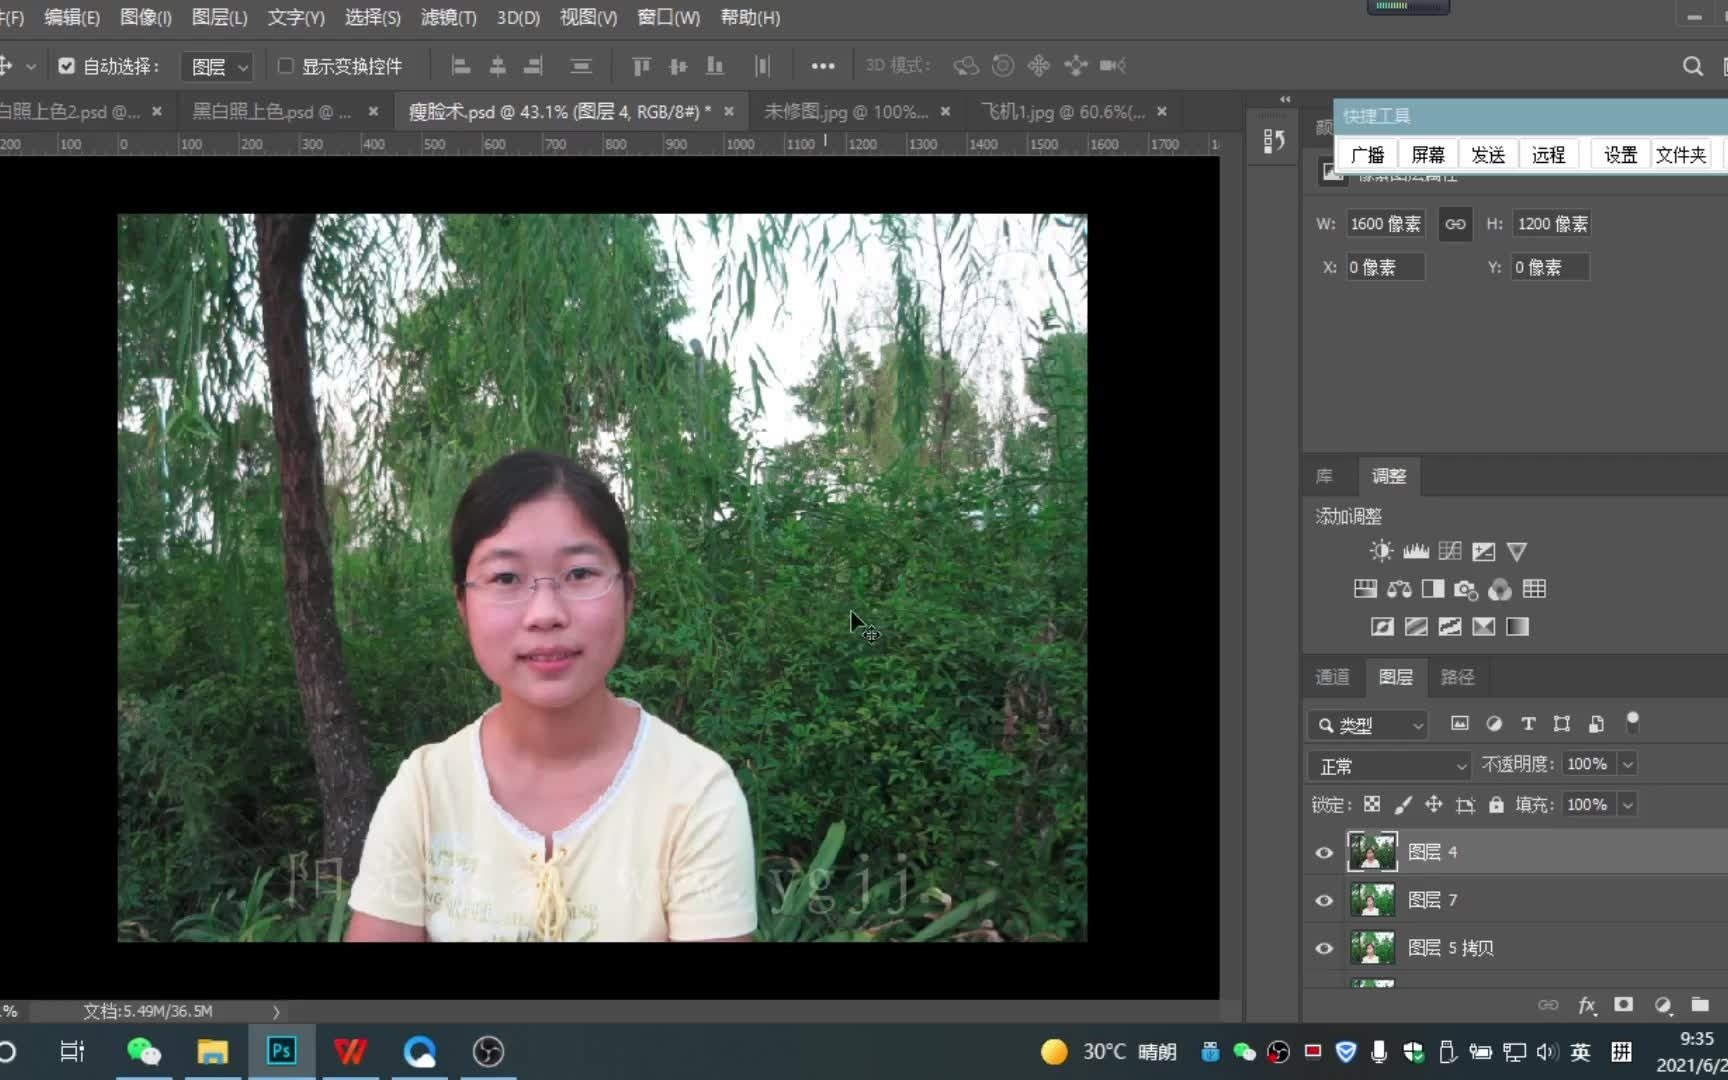Create a new layer mask
The width and height of the screenshot is (1728, 1080).
coord(1623,1005)
